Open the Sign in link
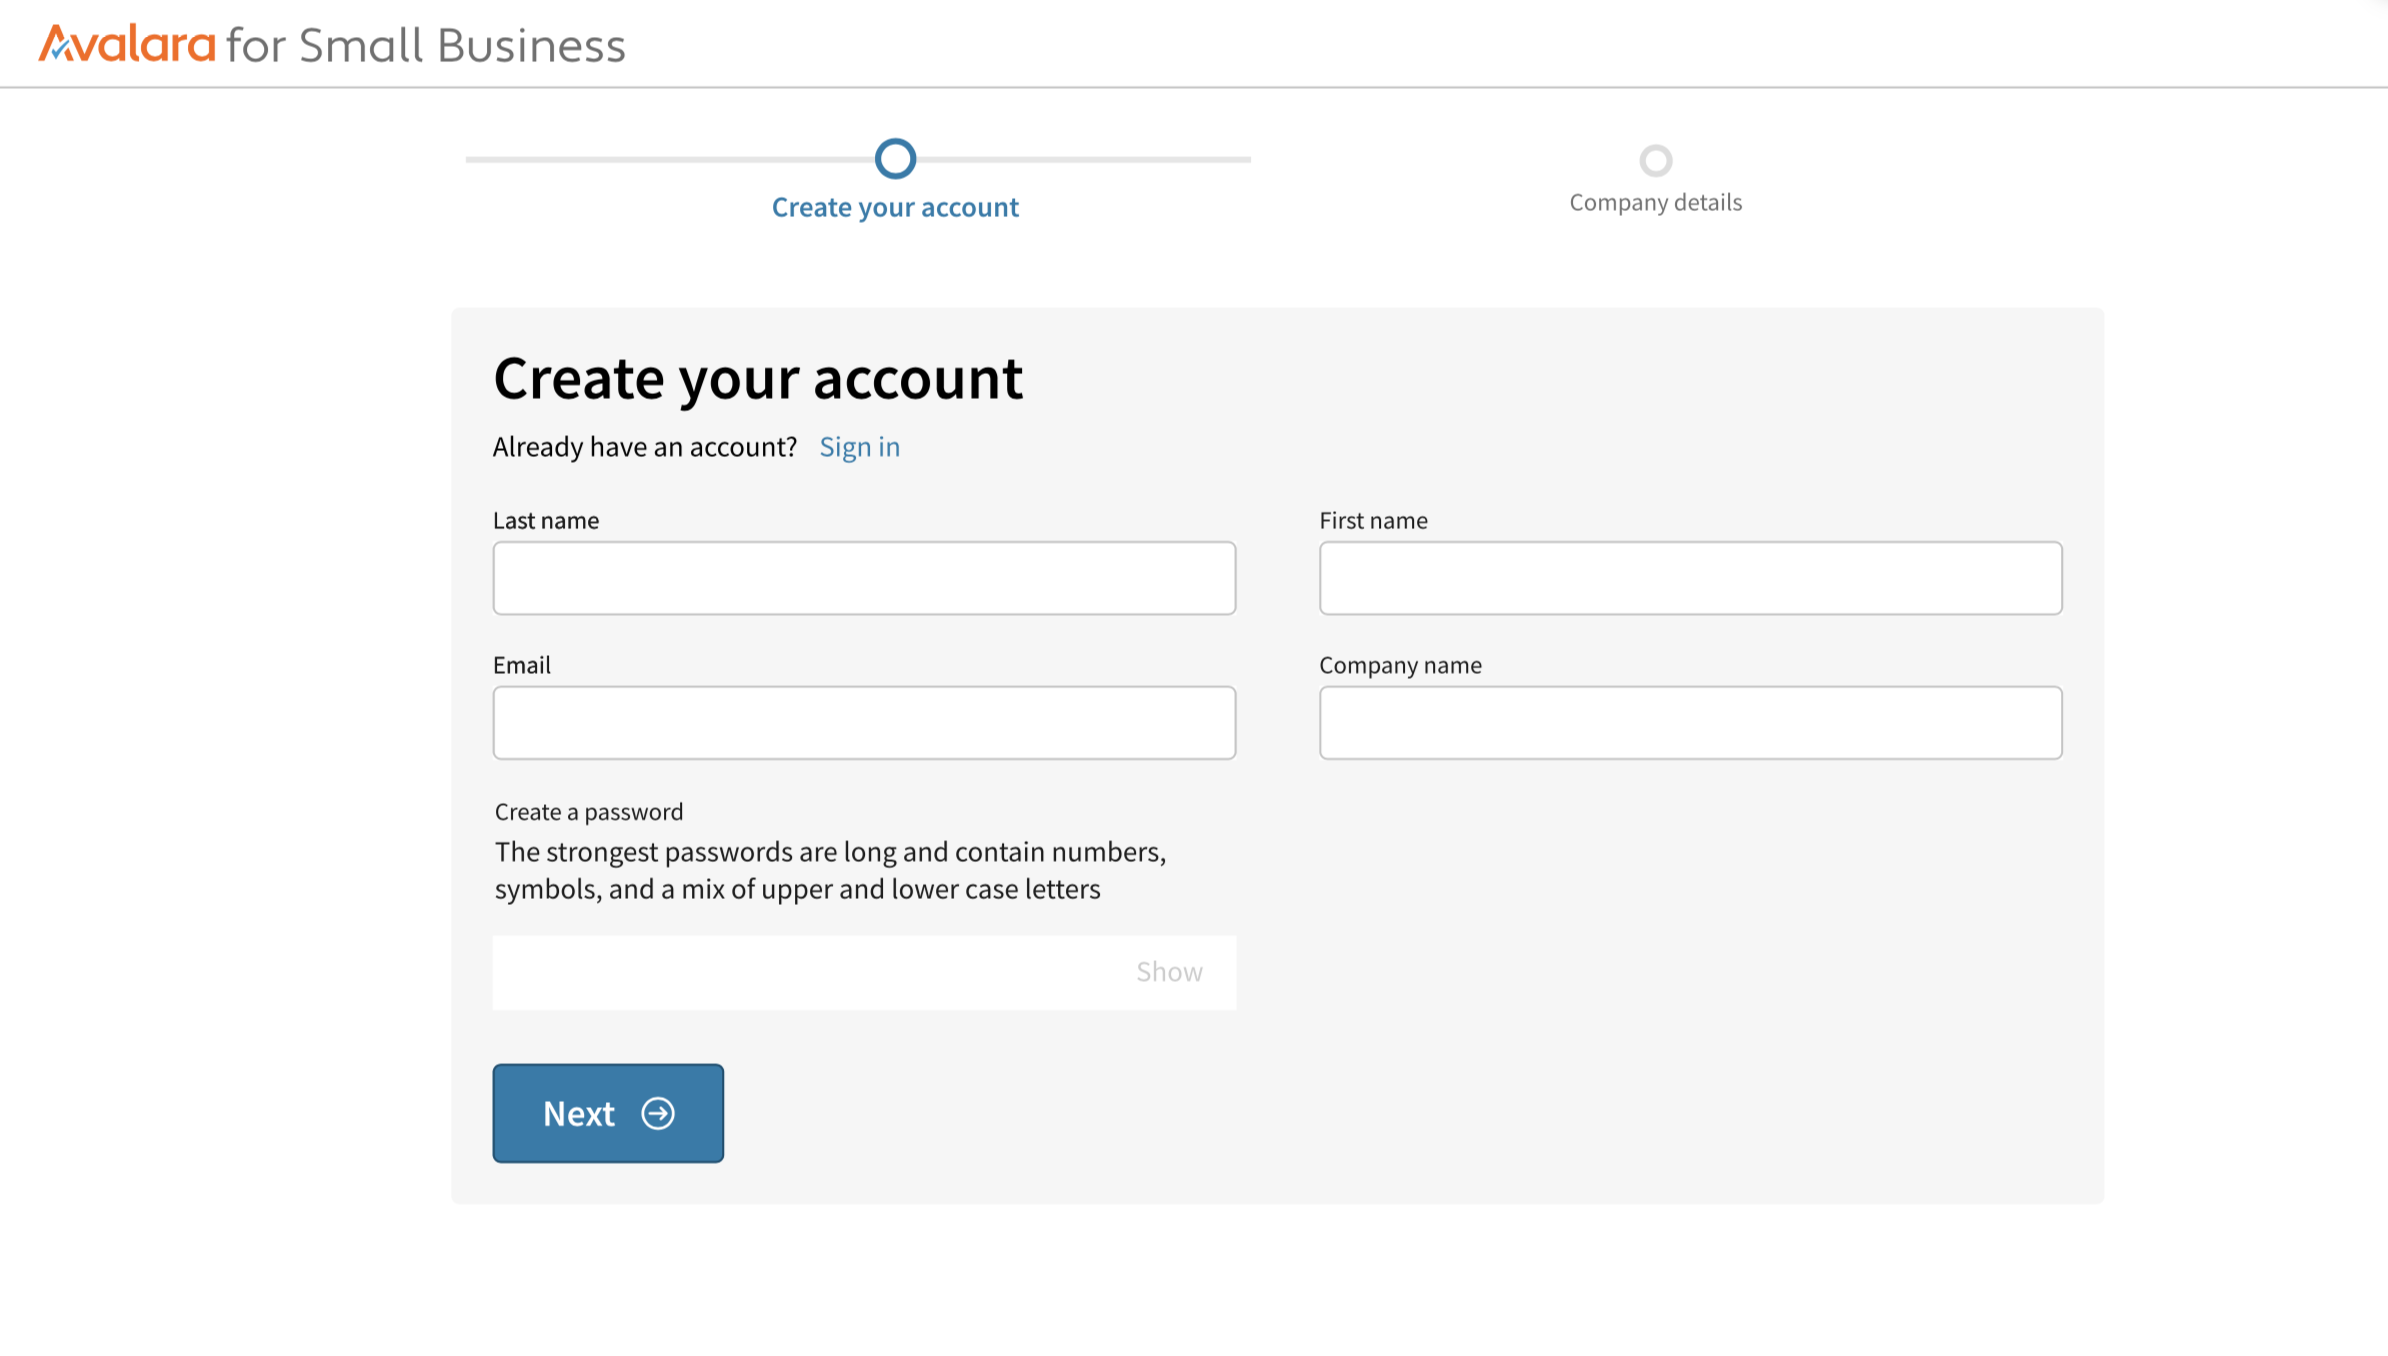Image resolution: width=2388 pixels, height=1356 pixels. [x=859, y=447]
